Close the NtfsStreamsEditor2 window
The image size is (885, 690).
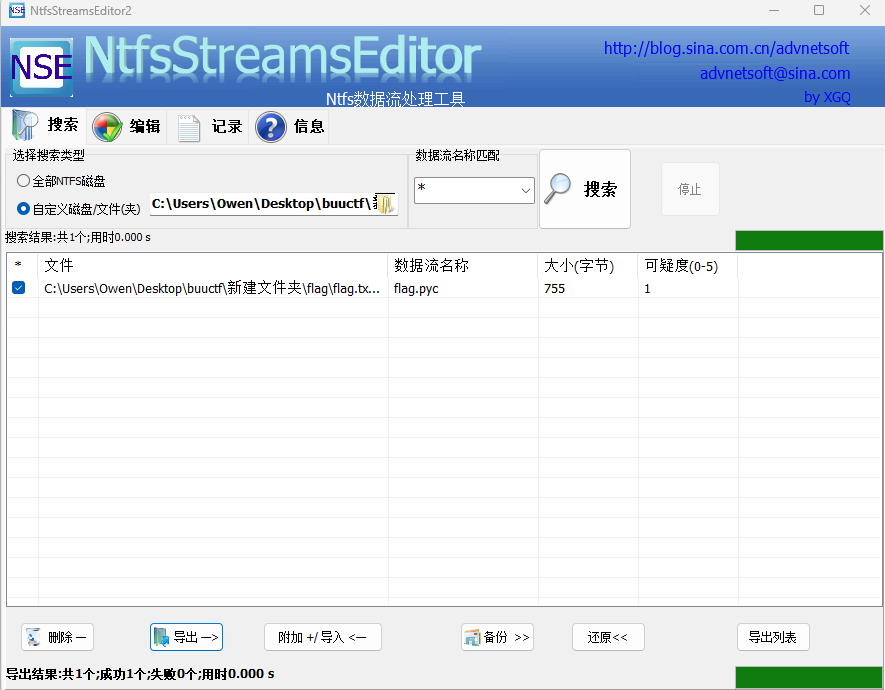click(x=865, y=10)
